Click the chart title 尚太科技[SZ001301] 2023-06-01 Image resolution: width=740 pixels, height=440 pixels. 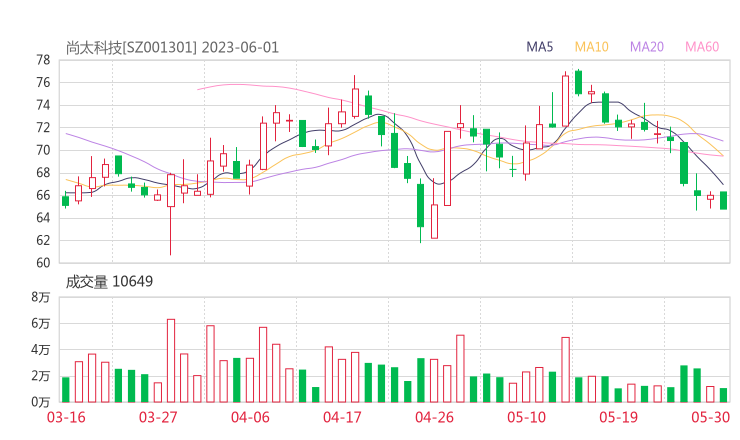point(172,48)
